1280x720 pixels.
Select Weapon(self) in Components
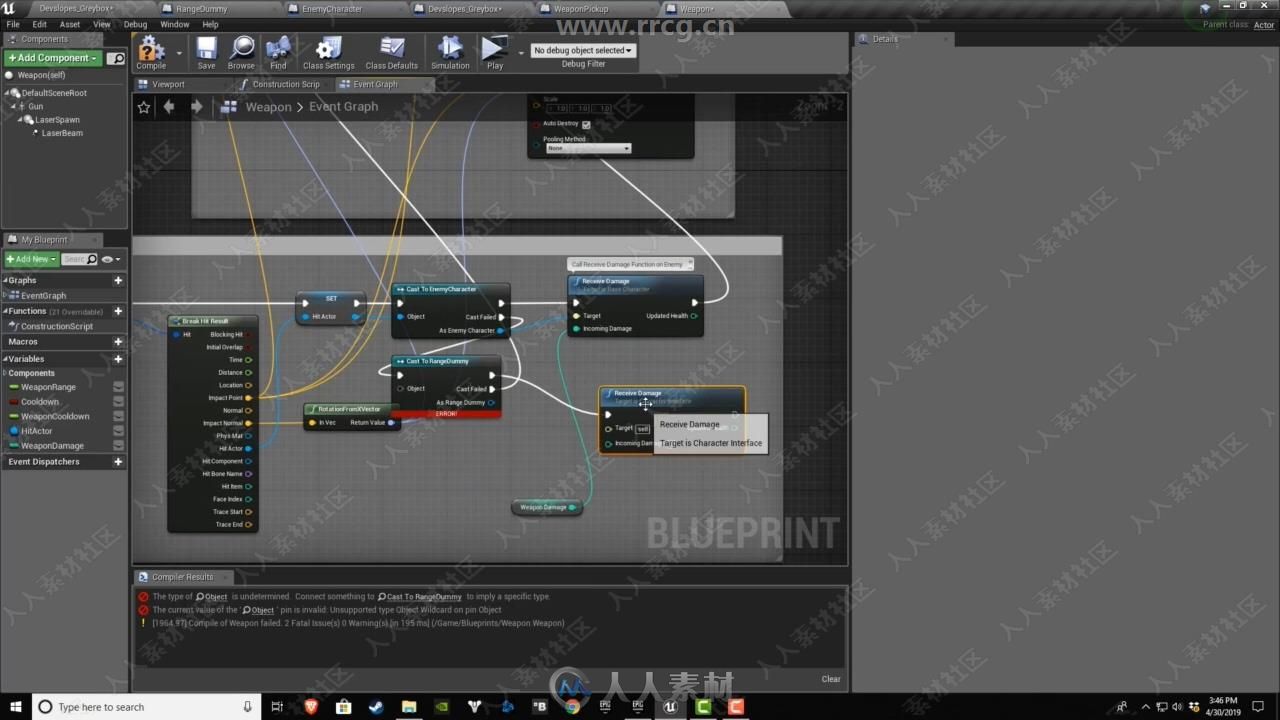pos(41,75)
